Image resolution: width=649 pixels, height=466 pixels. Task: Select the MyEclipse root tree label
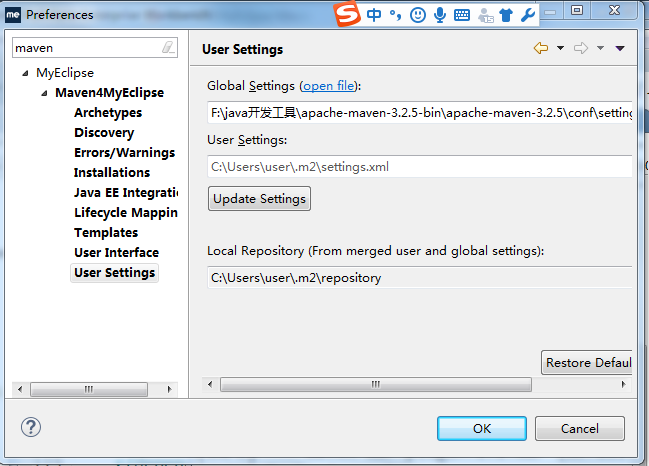click(65, 73)
